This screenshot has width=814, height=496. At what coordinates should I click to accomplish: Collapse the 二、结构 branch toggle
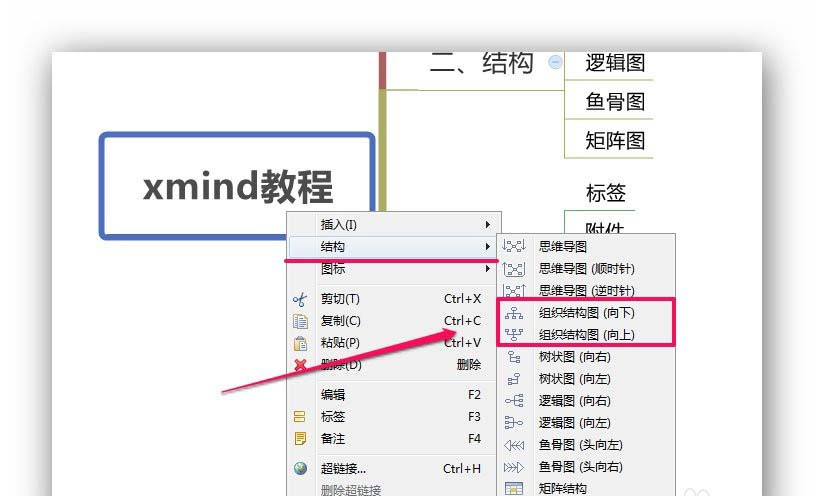[x=555, y=62]
